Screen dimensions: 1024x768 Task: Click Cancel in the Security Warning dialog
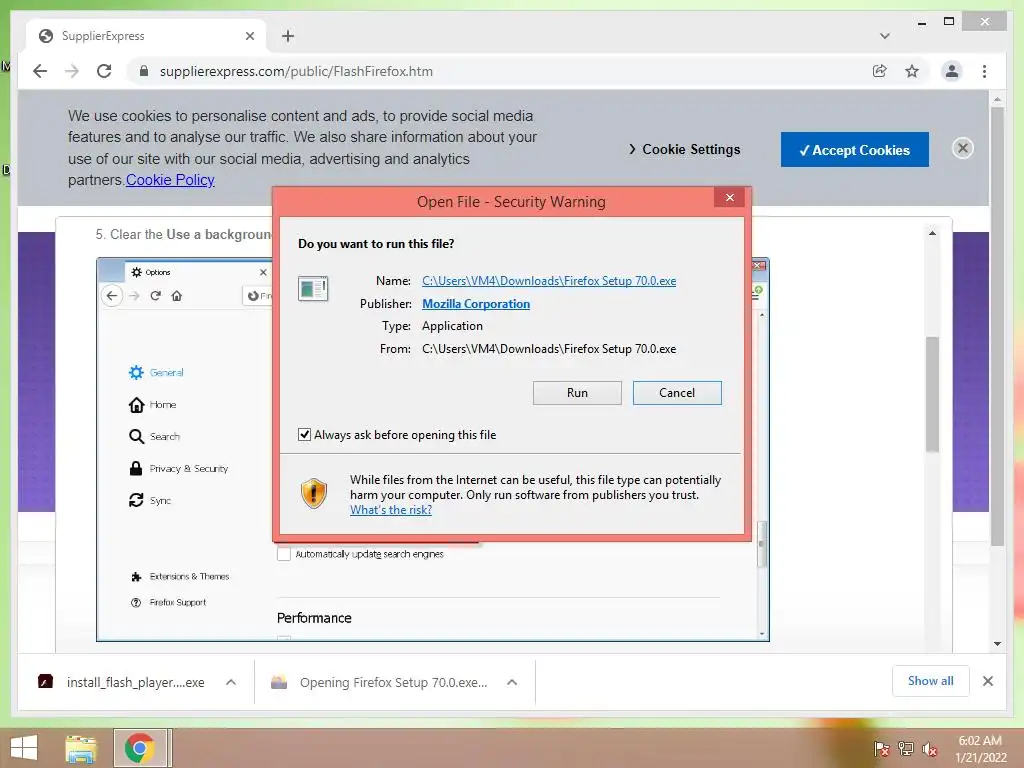coord(677,392)
